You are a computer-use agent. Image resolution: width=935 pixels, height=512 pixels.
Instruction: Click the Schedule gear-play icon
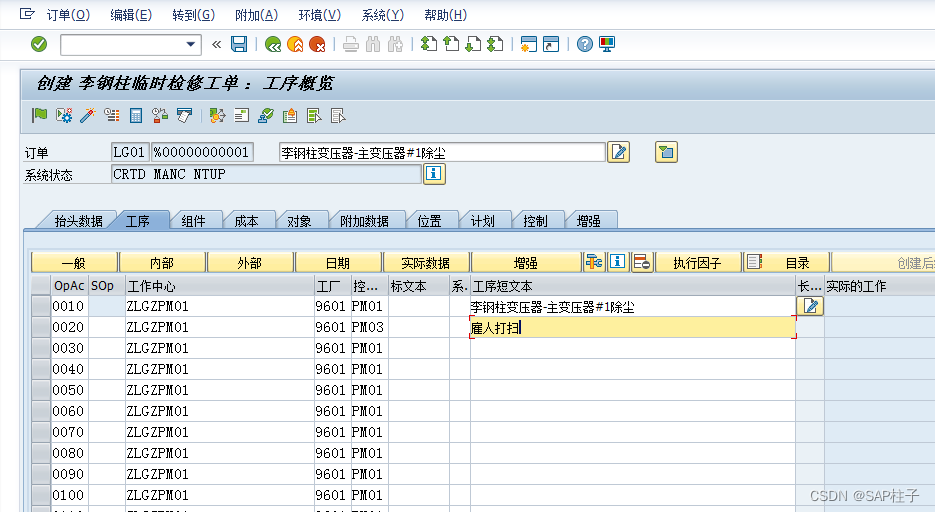coord(64,115)
